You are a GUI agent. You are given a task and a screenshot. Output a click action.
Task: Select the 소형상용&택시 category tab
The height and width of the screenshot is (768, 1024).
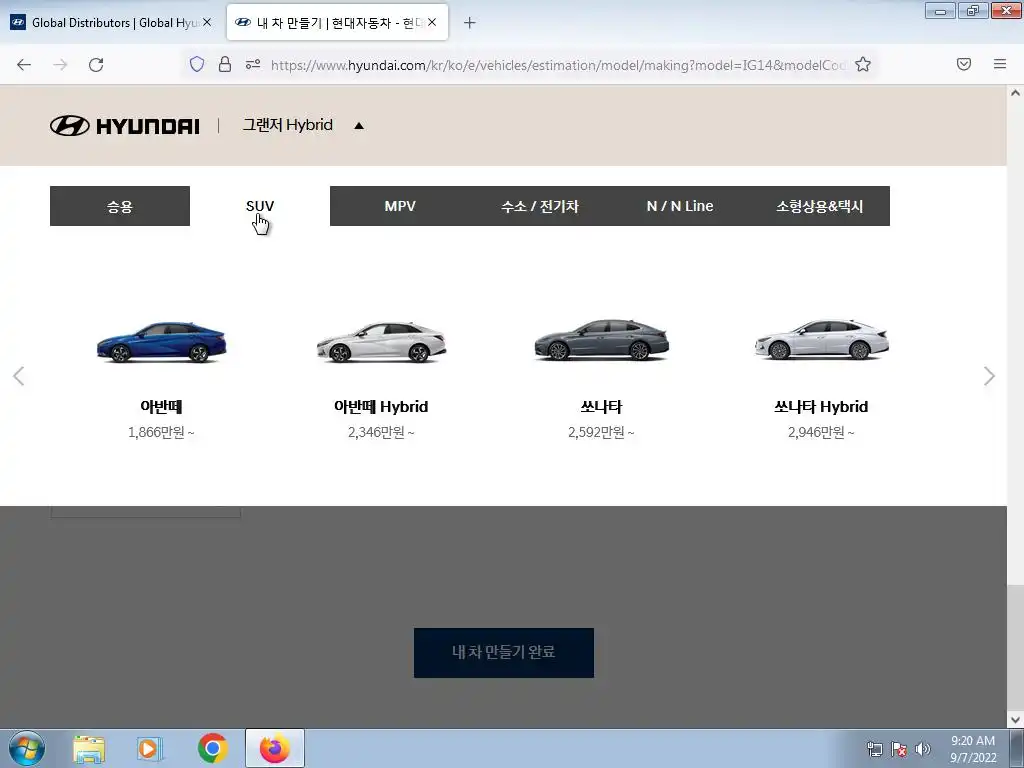pyautogui.click(x=820, y=206)
